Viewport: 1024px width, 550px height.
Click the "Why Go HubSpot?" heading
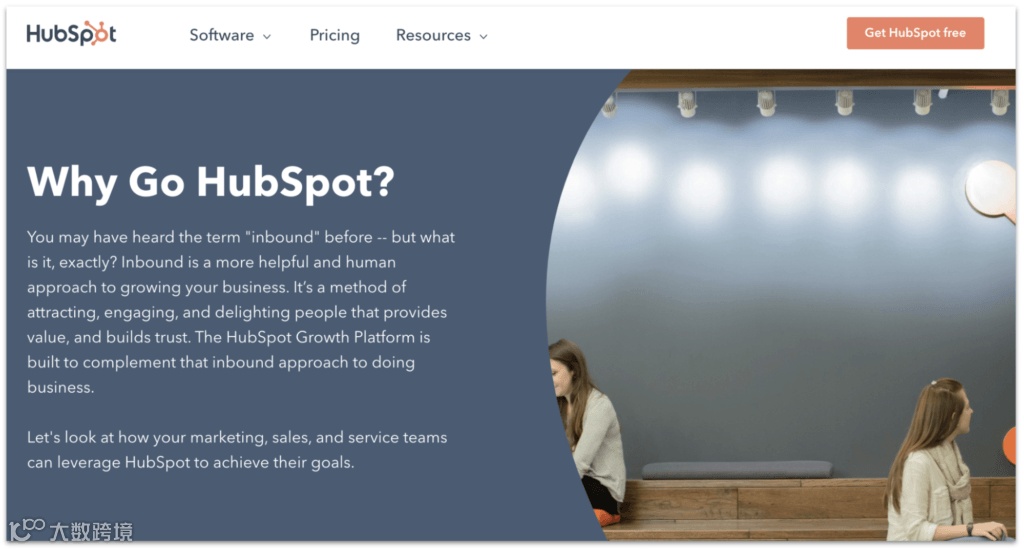pos(210,182)
